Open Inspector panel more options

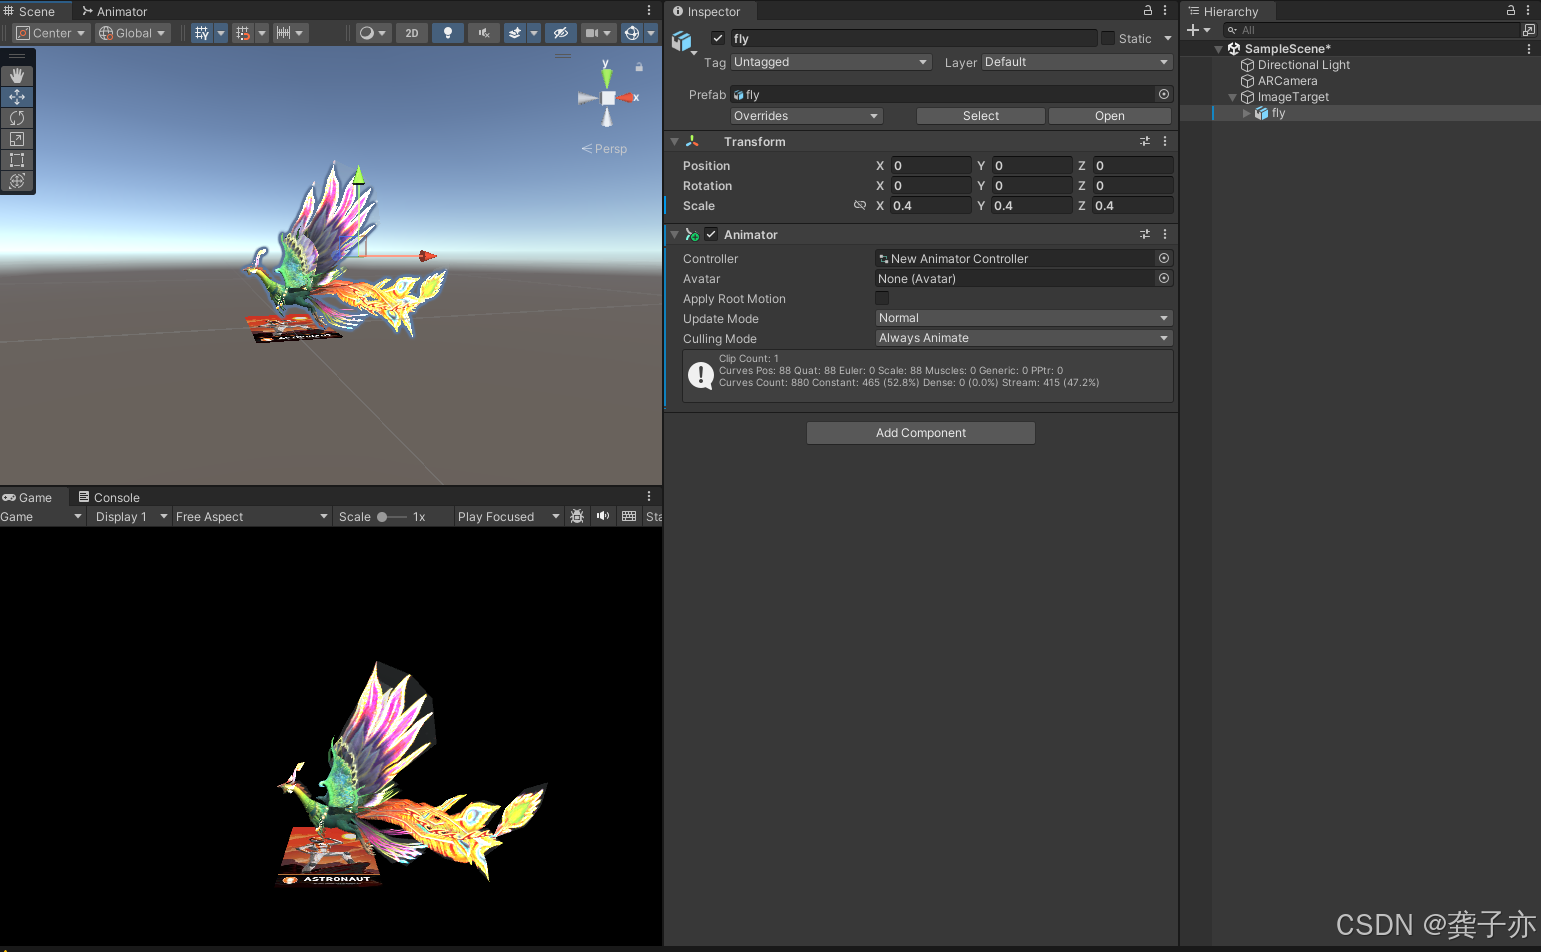(x=1165, y=11)
